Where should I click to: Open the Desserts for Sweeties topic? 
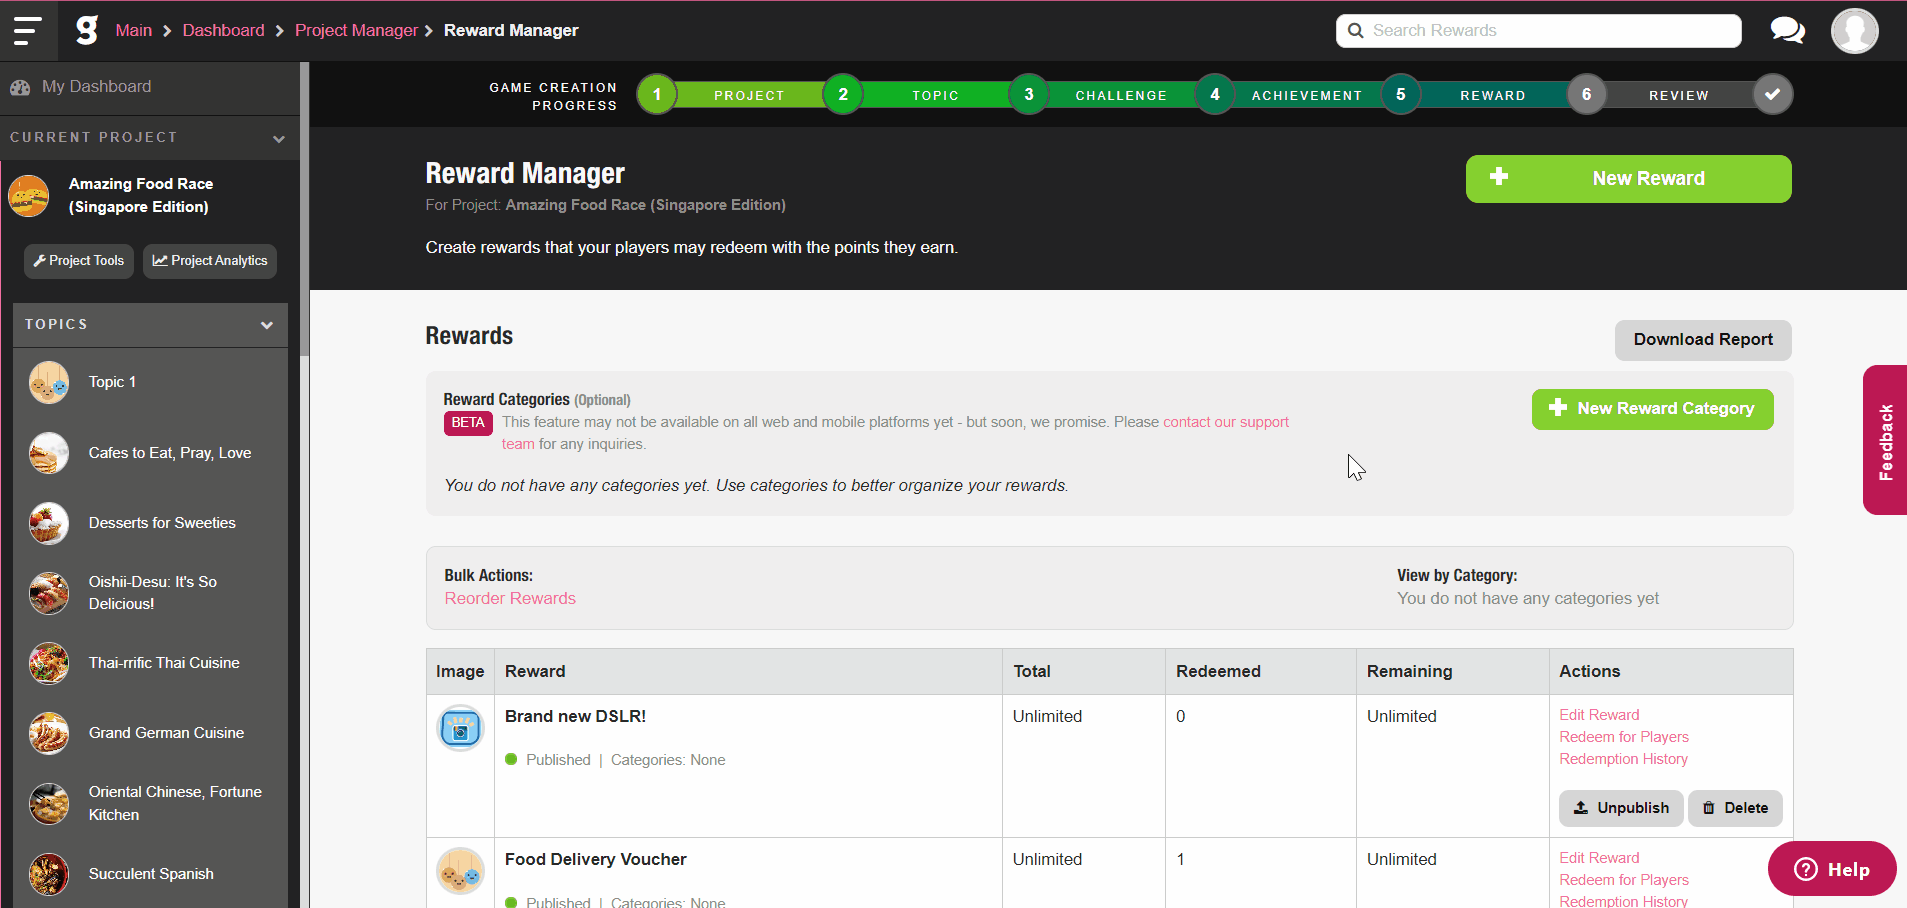[x=162, y=523]
